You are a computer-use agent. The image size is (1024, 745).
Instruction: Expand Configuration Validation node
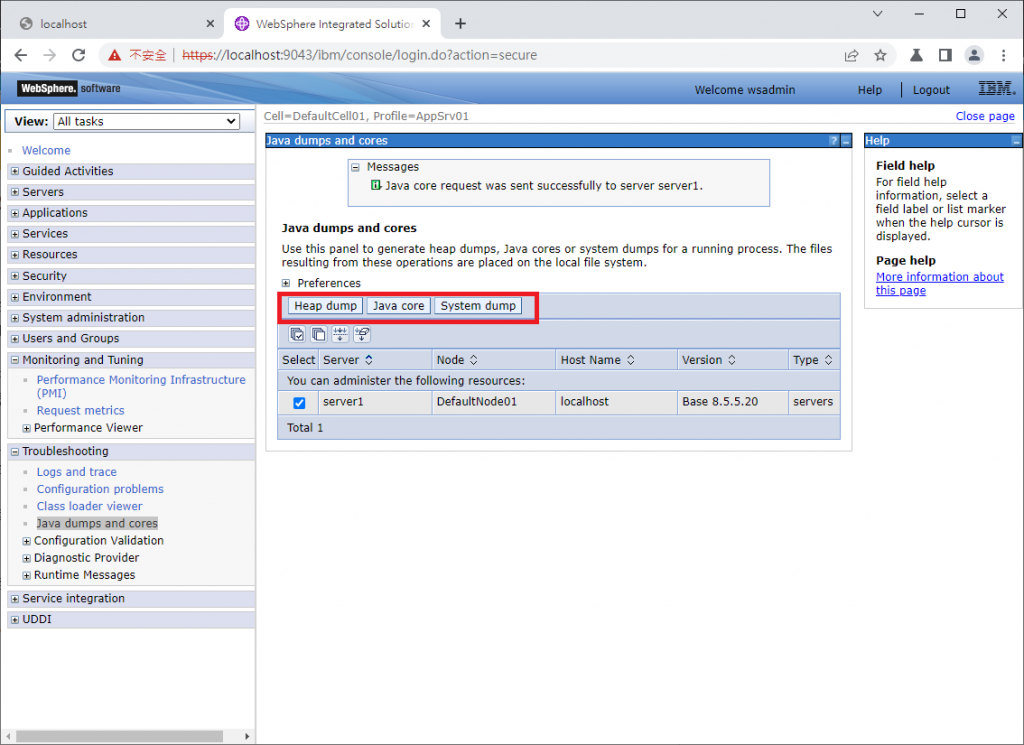click(27, 541)
